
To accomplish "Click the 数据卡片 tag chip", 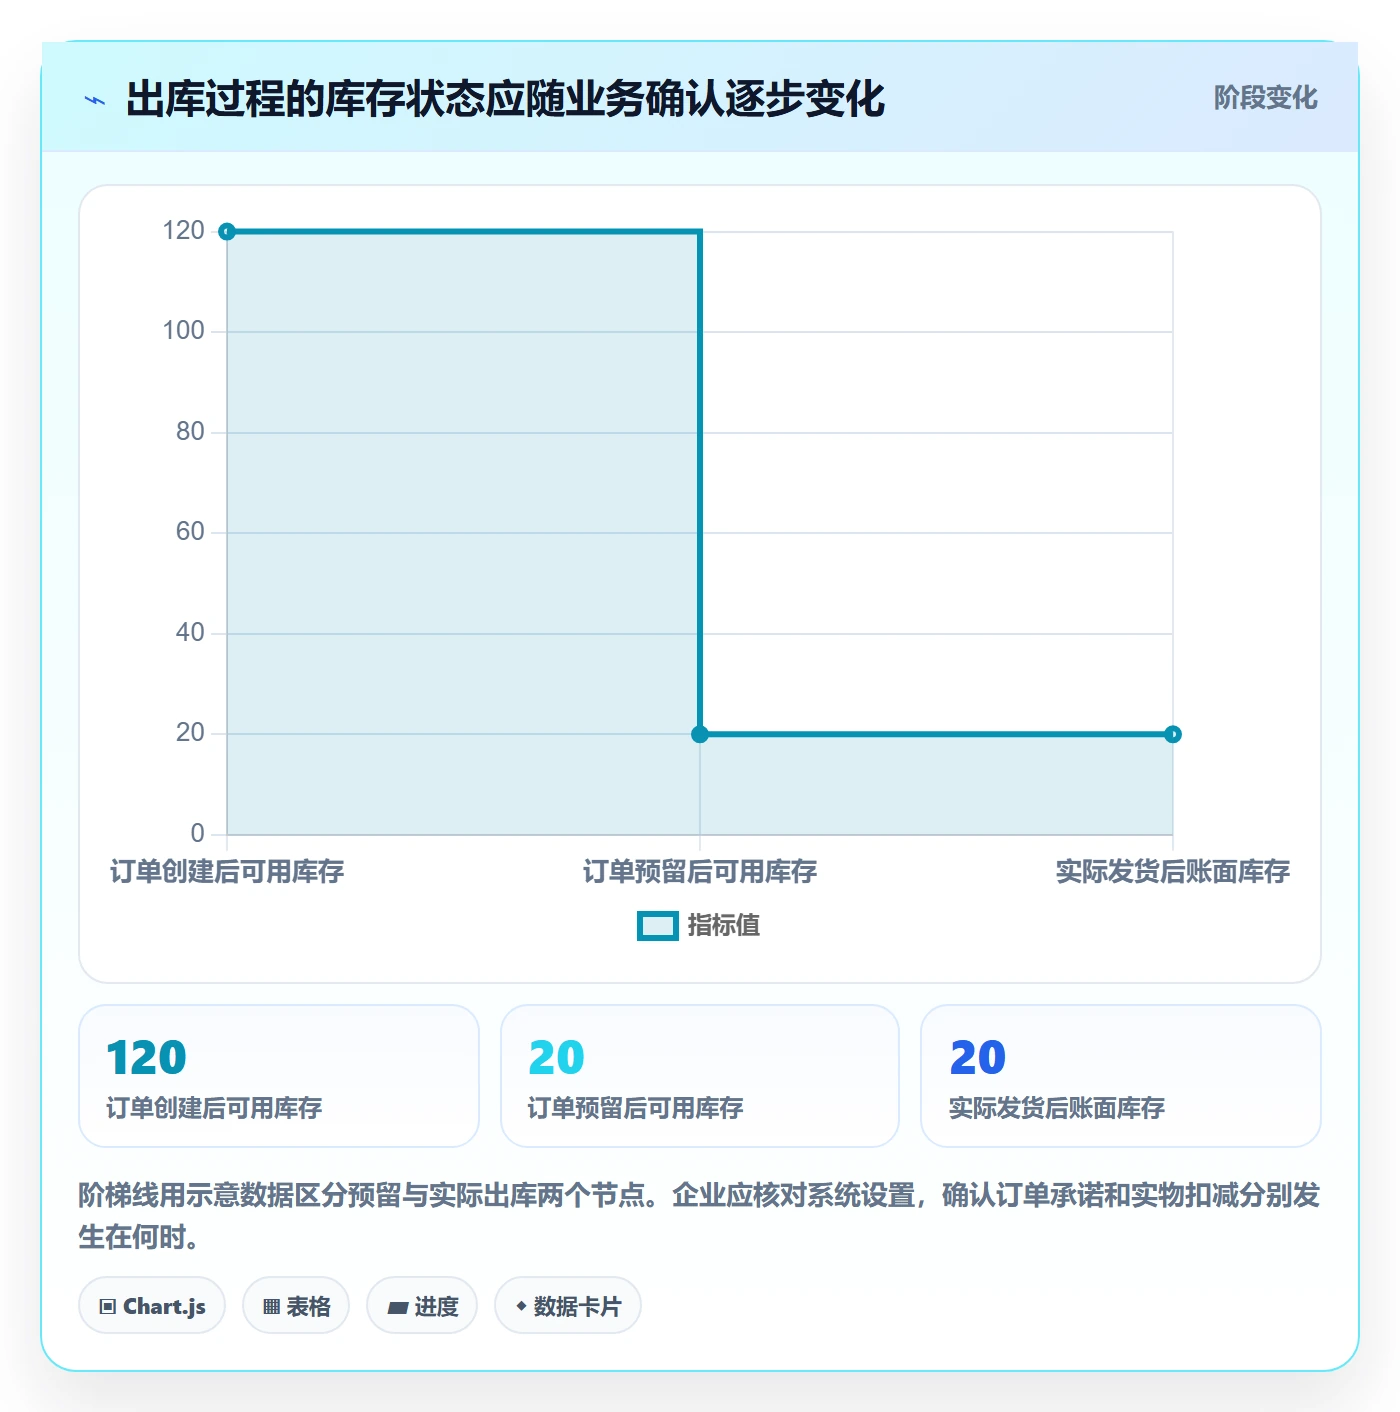I will coord(568,1305).
